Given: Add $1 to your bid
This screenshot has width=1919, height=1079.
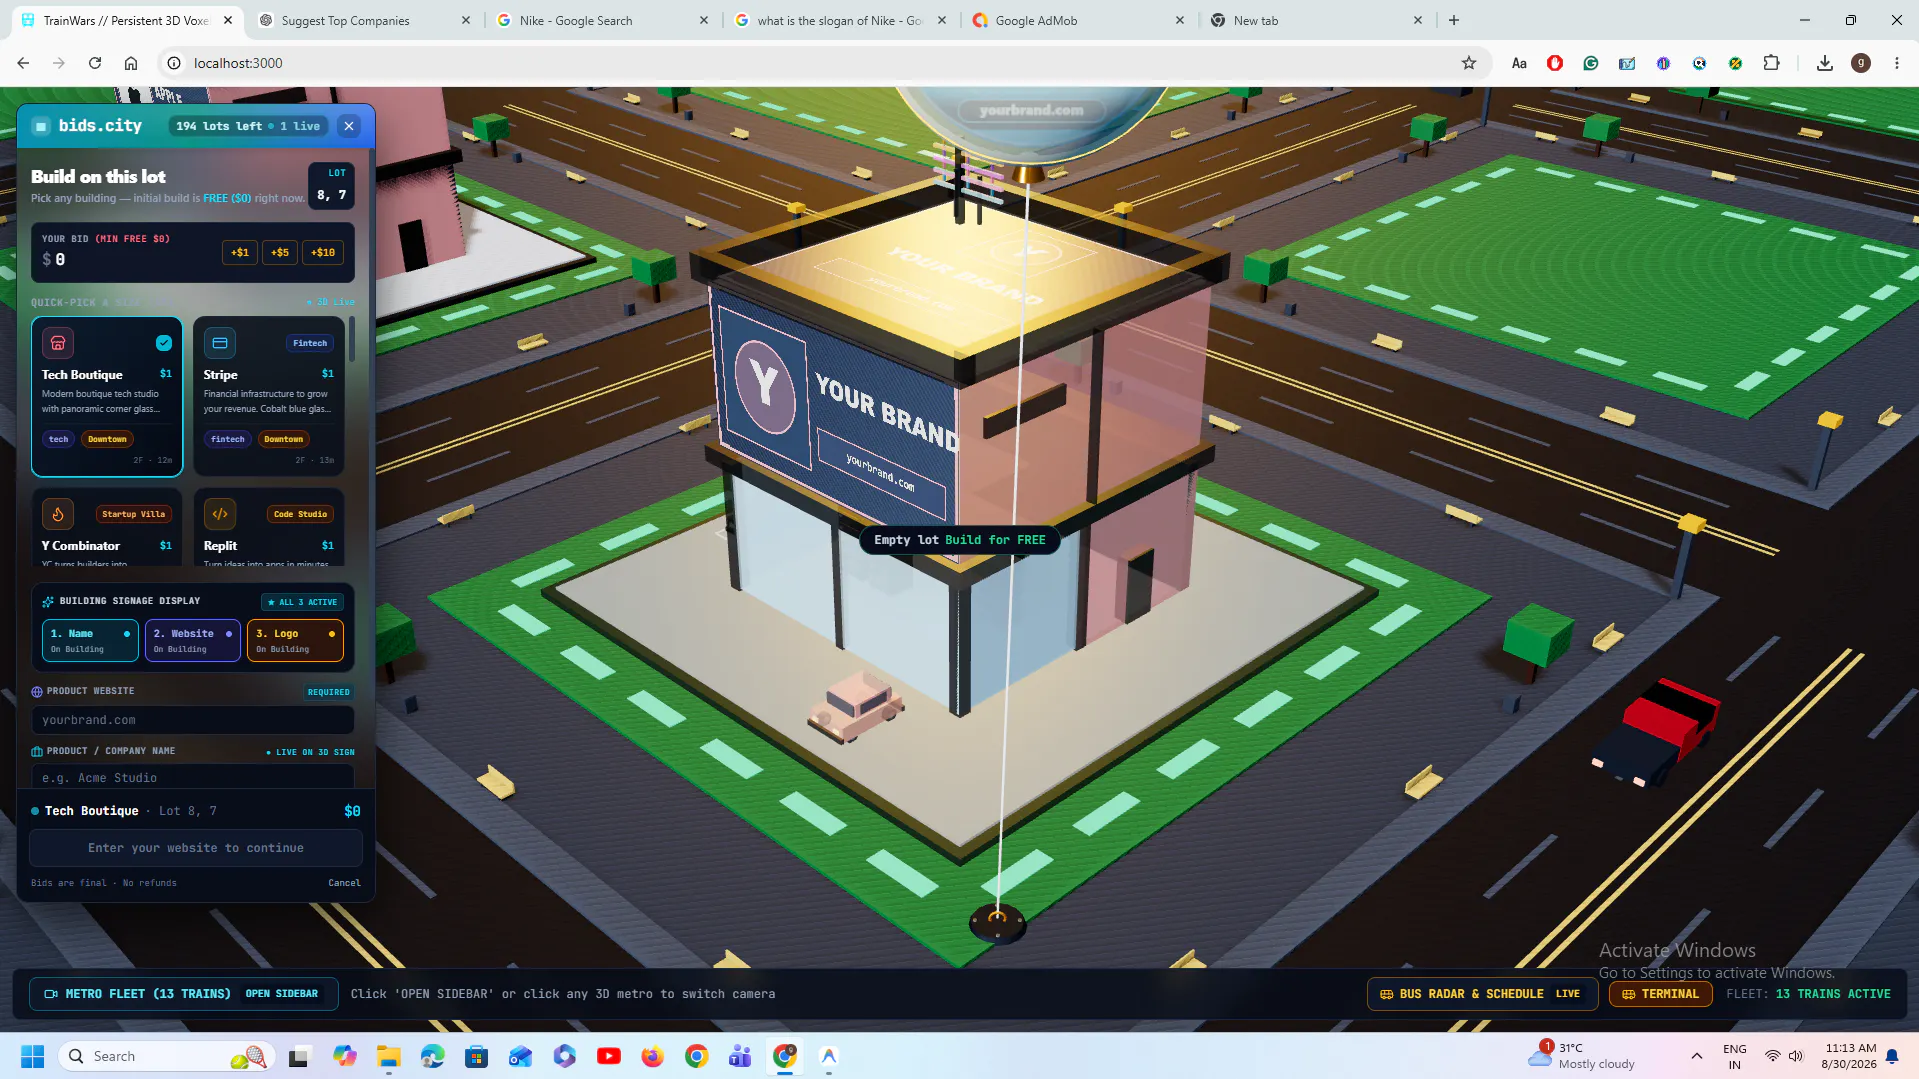Looking at the screenshot, I should point(240,253).
